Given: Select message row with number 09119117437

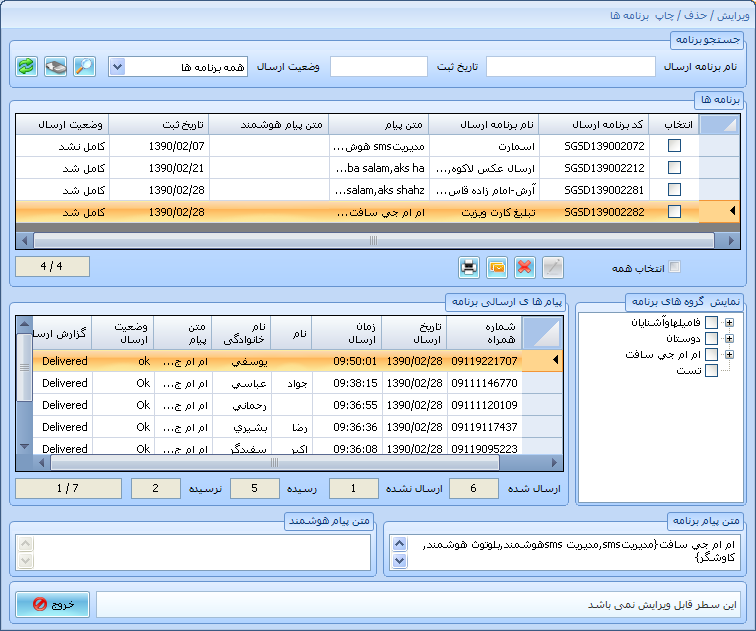Looking at the screenshot, I should [x=298, y=427].
